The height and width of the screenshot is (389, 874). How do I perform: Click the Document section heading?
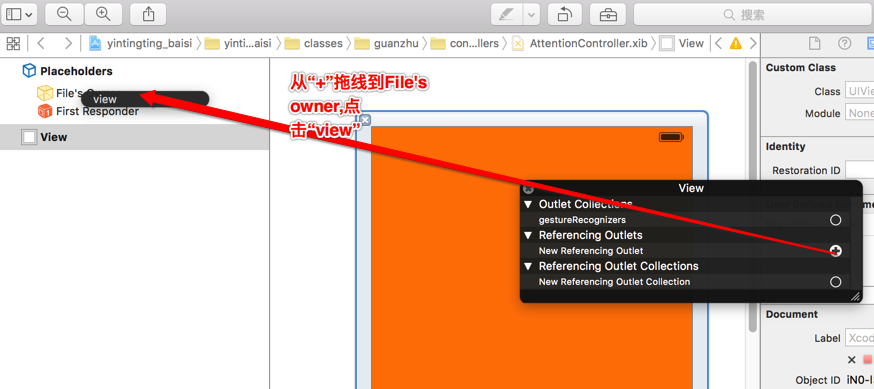(x=792, y=314)
